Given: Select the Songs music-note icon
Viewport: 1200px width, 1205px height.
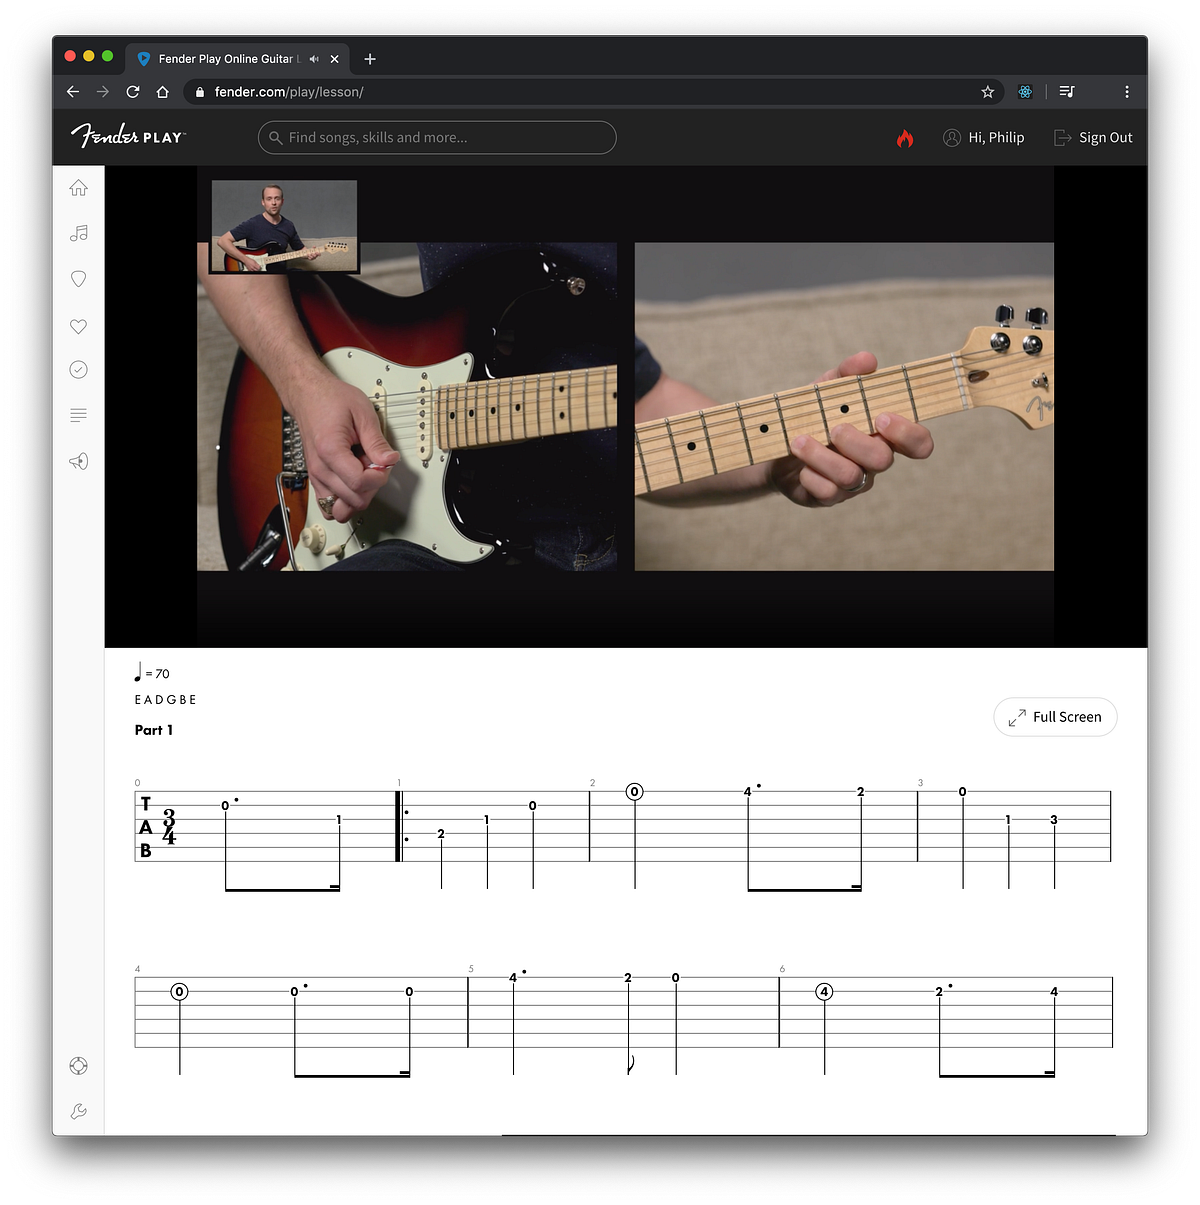Looking at the screenshot, I should pyautogui.click(x=78, y=233).
